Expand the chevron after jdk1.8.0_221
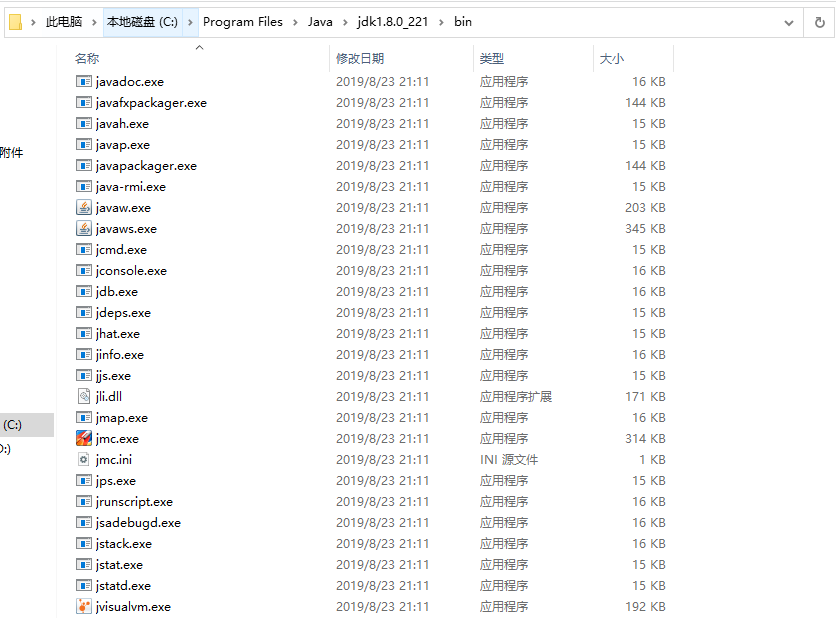Image resolution: width=836 pixels, height=621 pixels. [x=441, y=22]
